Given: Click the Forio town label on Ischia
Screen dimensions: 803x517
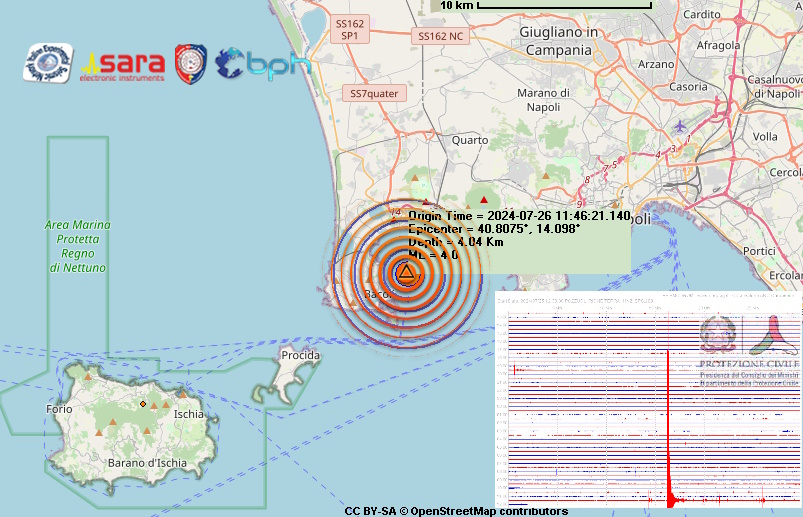Looking at the screenshot, I should [59, 409].
